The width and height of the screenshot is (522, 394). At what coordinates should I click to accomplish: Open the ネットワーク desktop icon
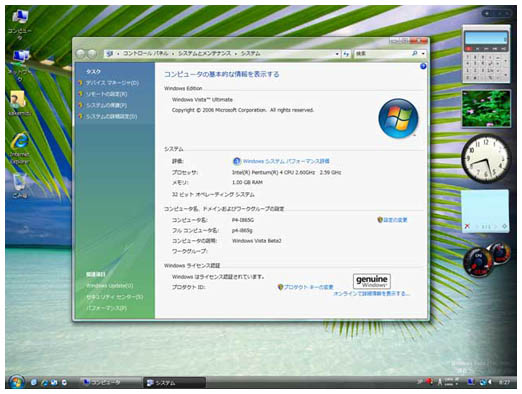coord(20,65)
